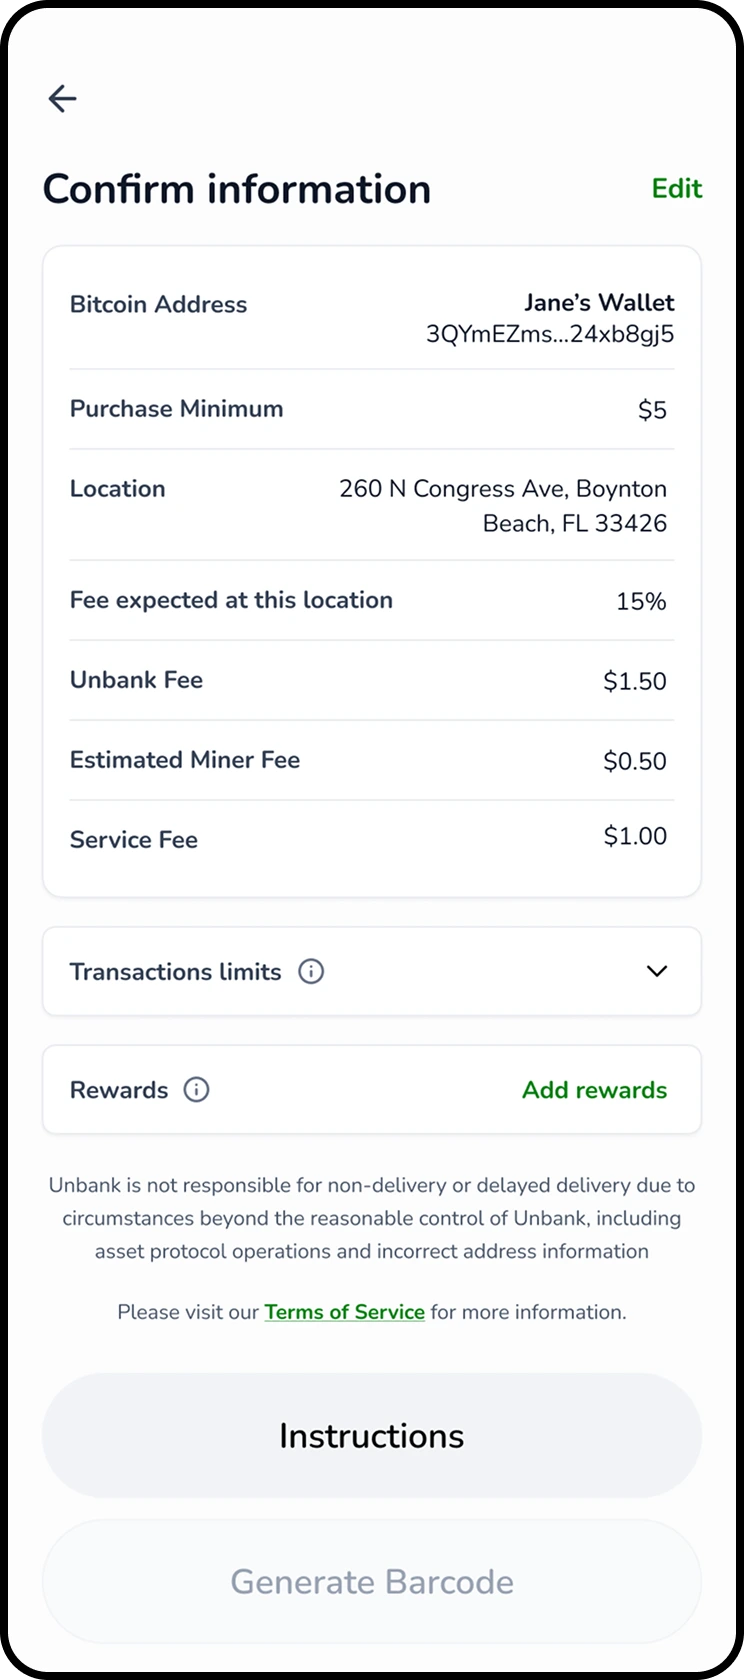Tap the Unbank Fee $1.50 amount
744x1680 pixels.
click(x=634, y=681)
